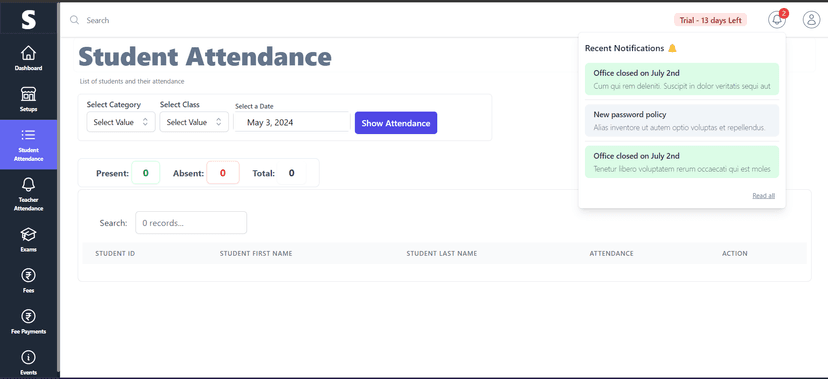The height and width of the screenshot is (379, 828).
Task: Click the Action column header
Action: point(735,253)
